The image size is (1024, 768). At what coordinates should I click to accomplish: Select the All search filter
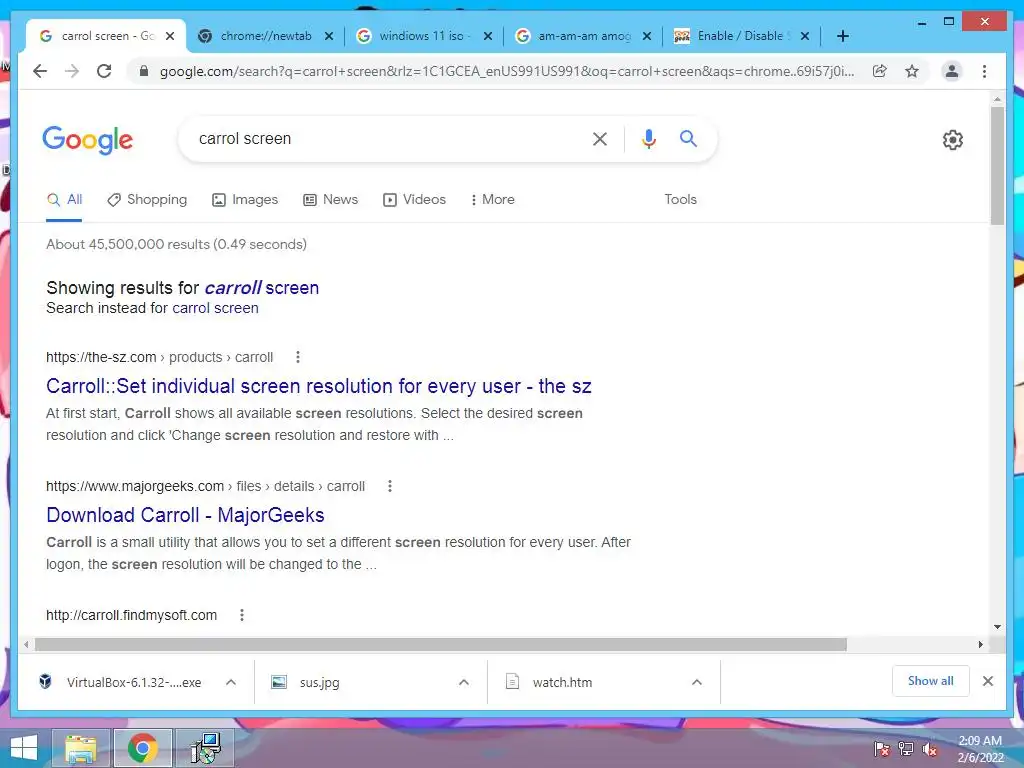[65, 200]
